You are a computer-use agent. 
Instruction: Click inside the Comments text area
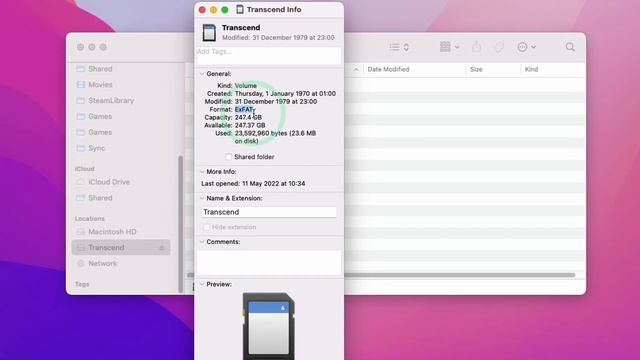coord(269,262)
